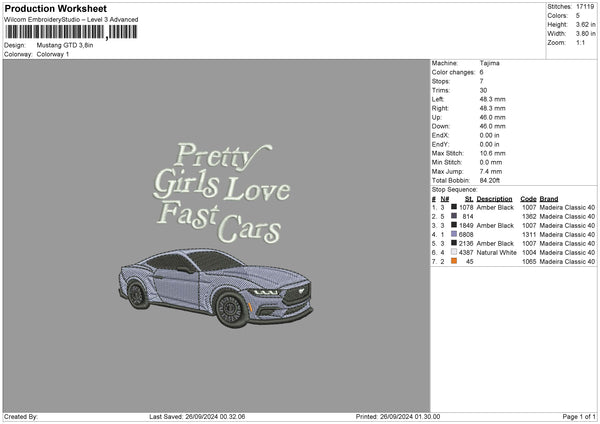Click the 'Code' column header

coord(528,199)
